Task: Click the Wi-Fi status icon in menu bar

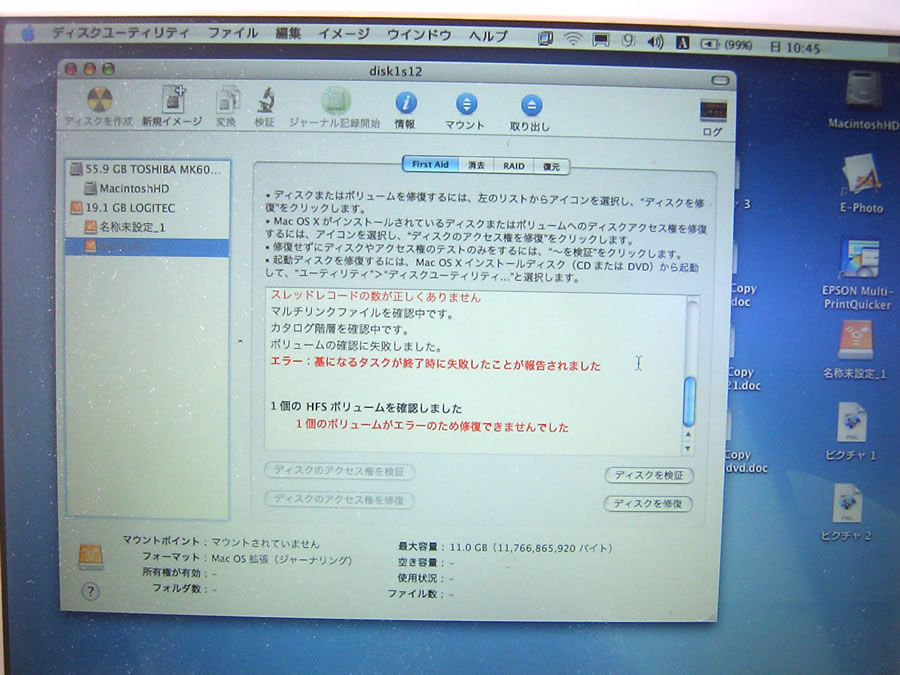Action: [572, 39]
